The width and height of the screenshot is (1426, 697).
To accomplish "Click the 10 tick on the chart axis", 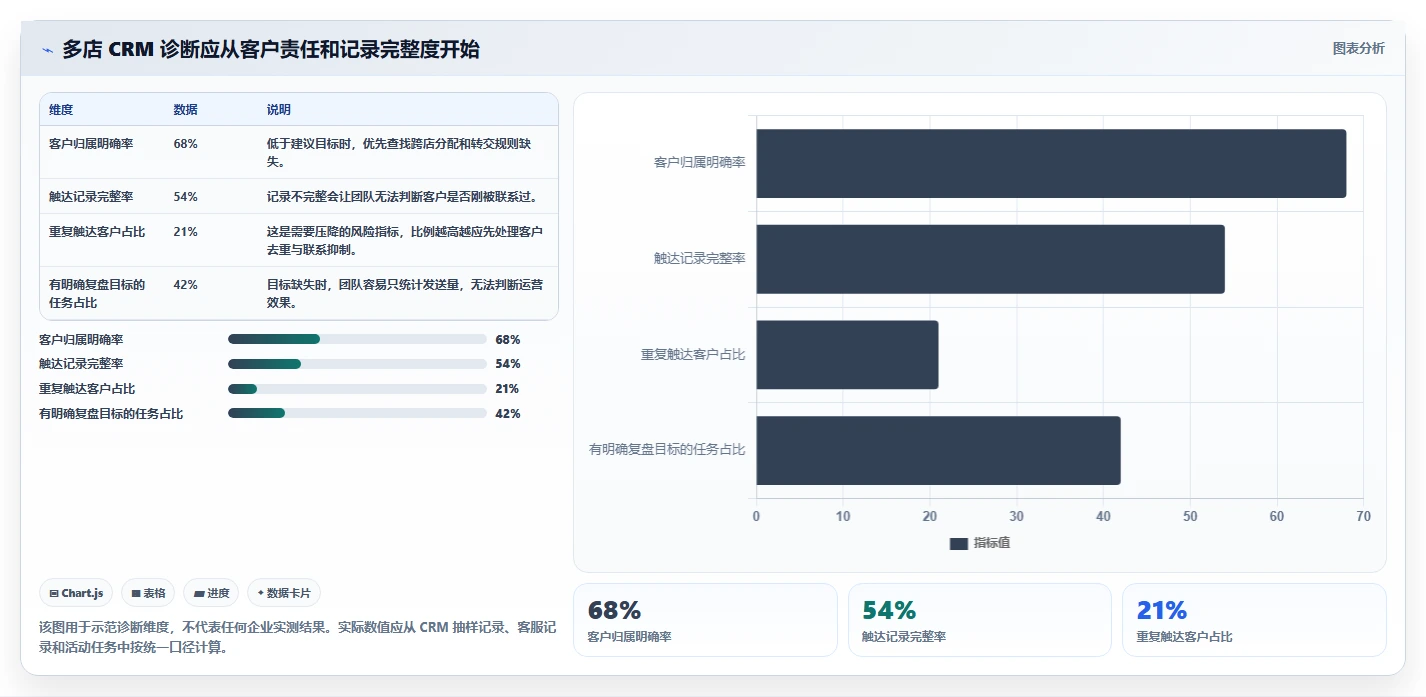I will click(x=843, y=516).
